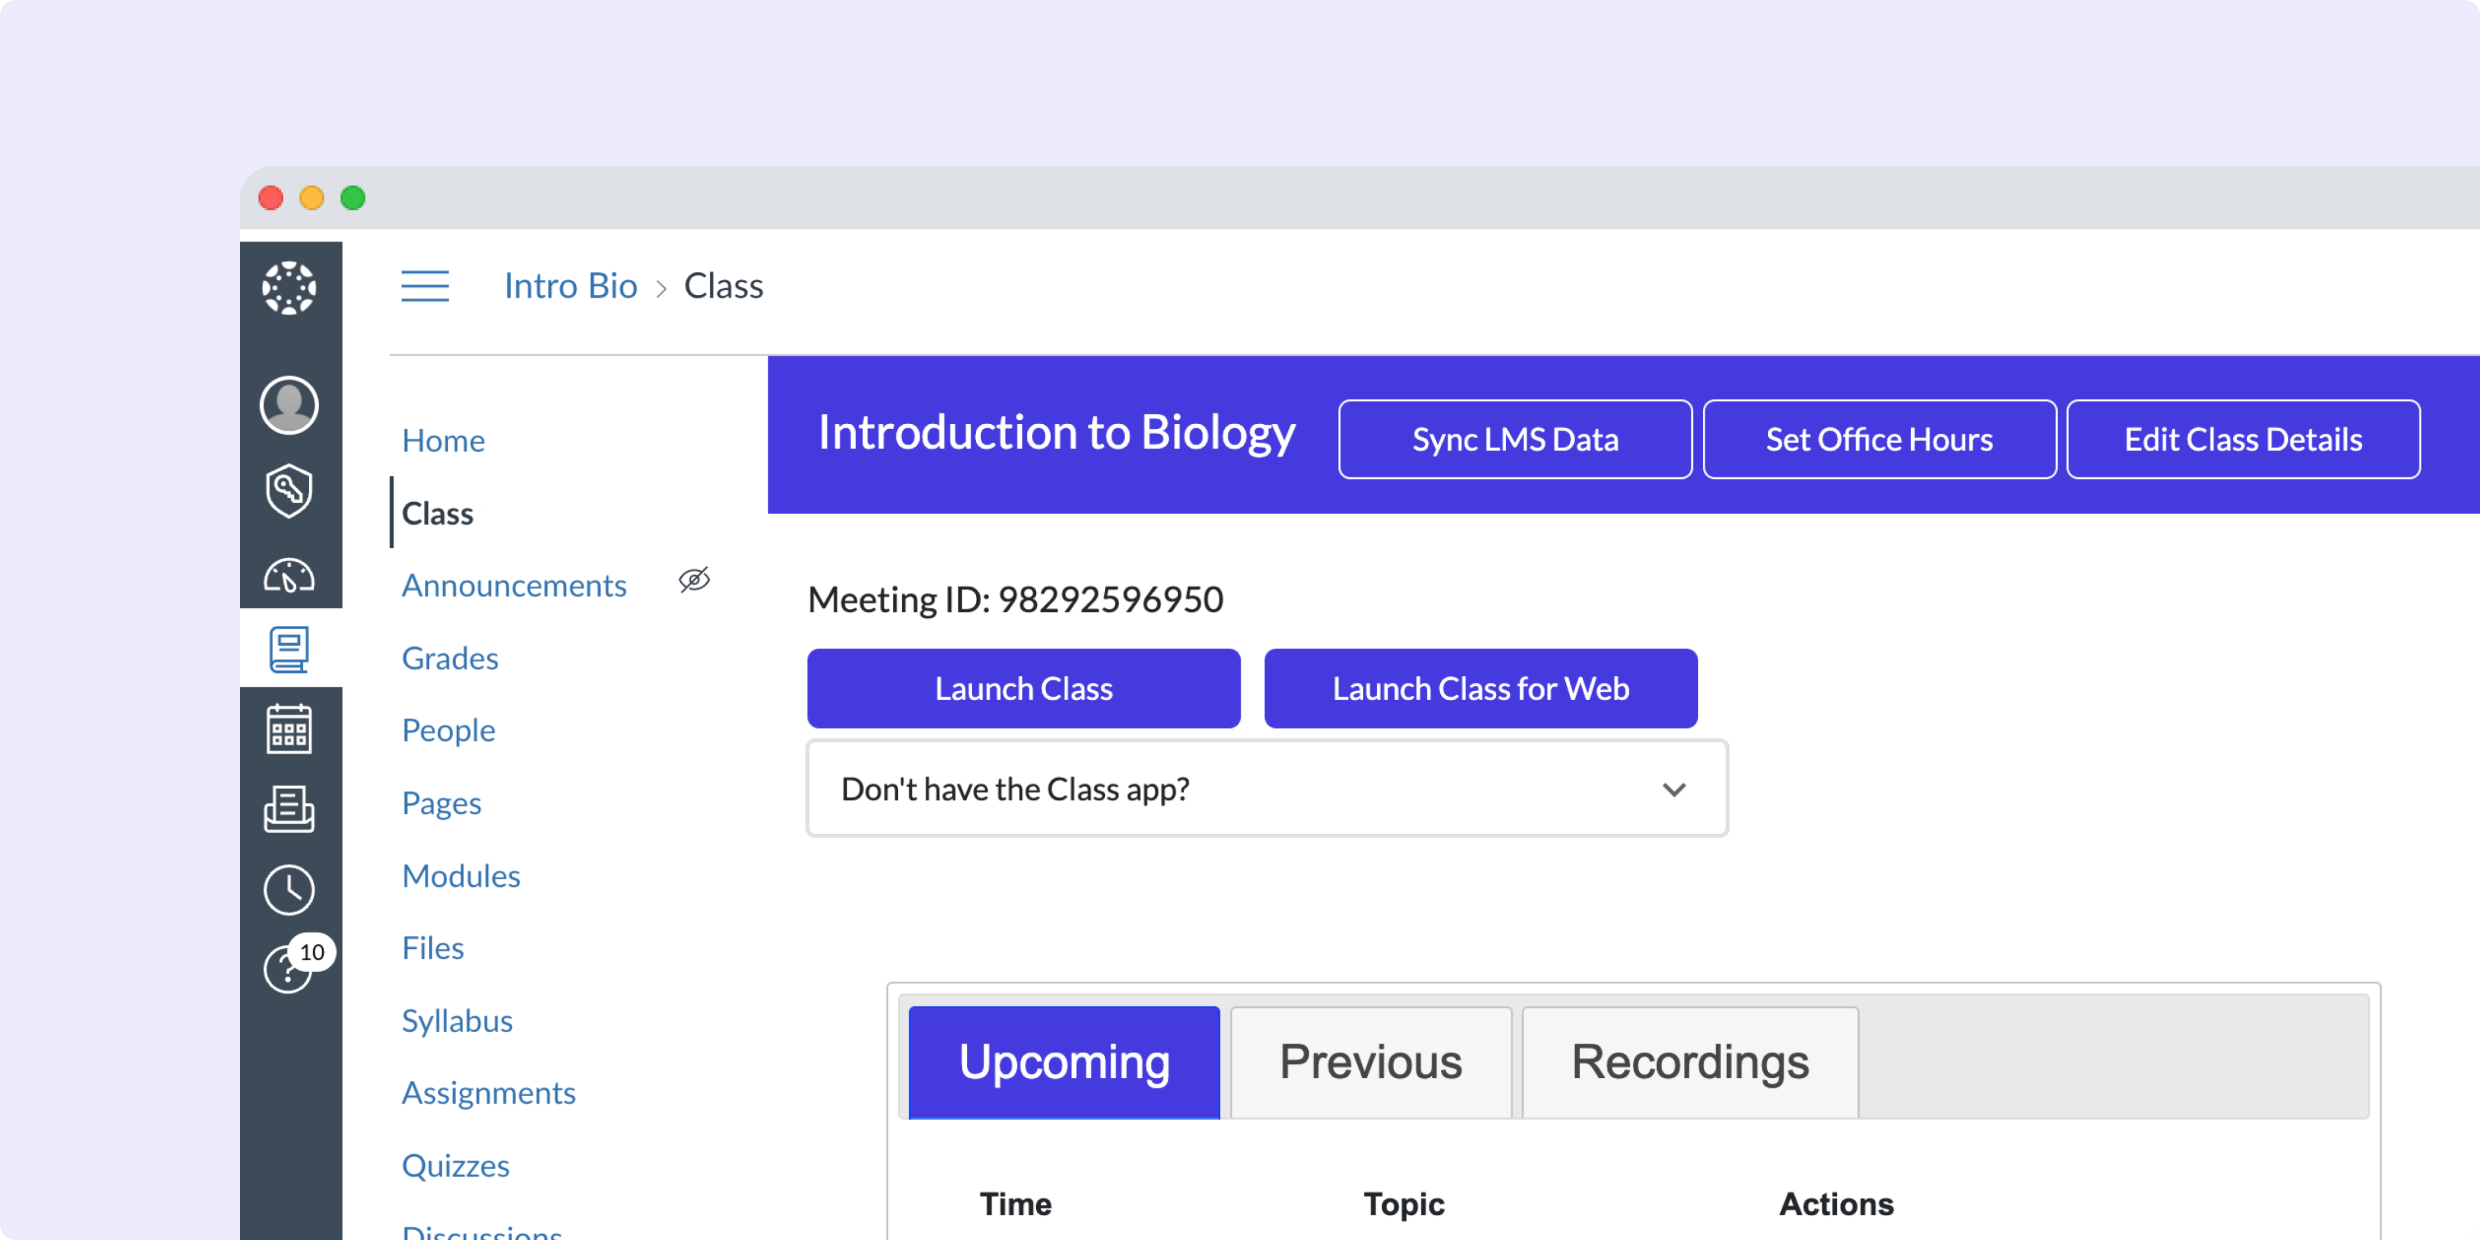Navigate back via Intro Bio breadcrumb
This screenshot has height=1240, width=2480.
pyautogui.click(x=570, y=286)
